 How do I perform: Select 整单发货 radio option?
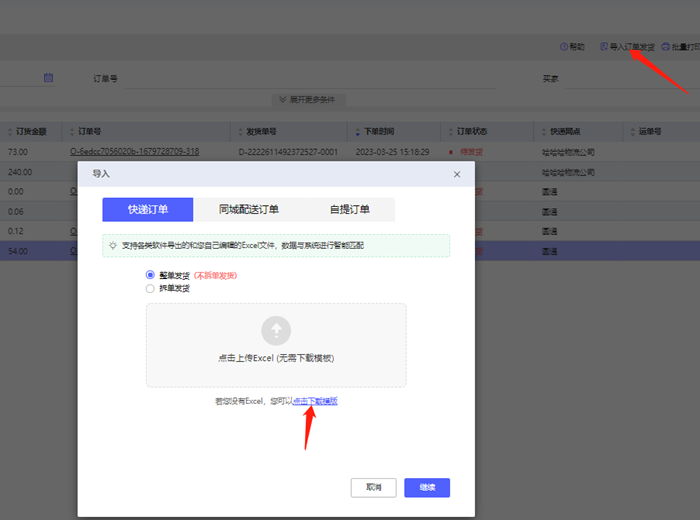150,275
